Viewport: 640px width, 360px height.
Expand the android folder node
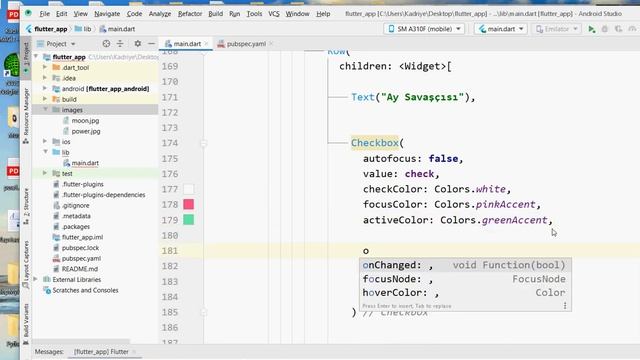(x=45, y=89)
